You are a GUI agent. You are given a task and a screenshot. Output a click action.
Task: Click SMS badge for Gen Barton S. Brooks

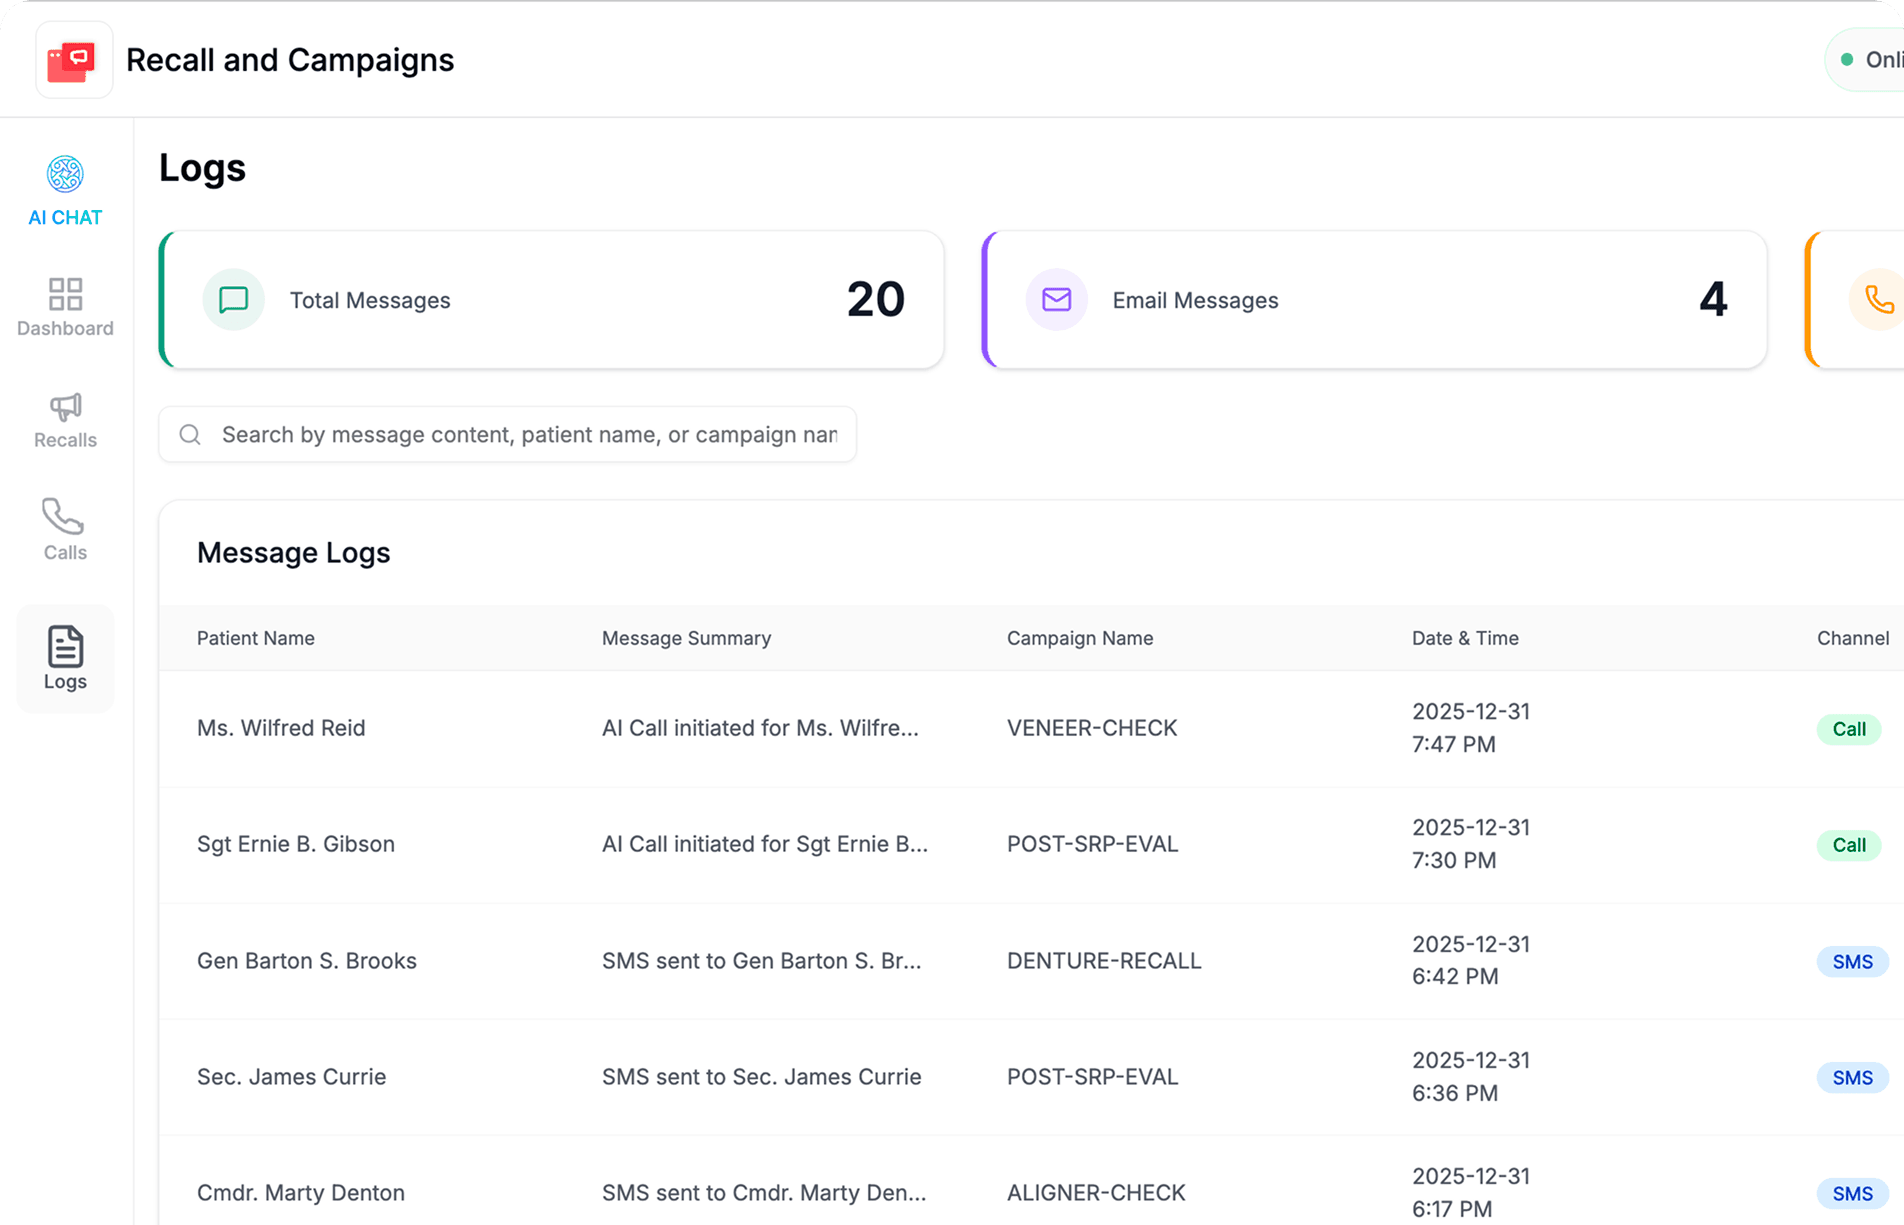pos(1851,962)
